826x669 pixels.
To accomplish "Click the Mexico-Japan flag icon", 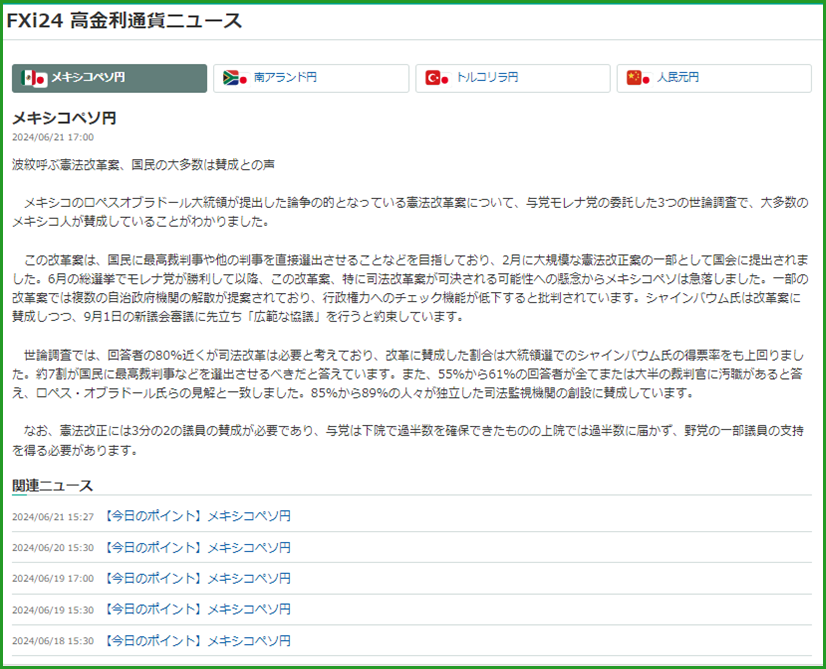I will point(34,78).
